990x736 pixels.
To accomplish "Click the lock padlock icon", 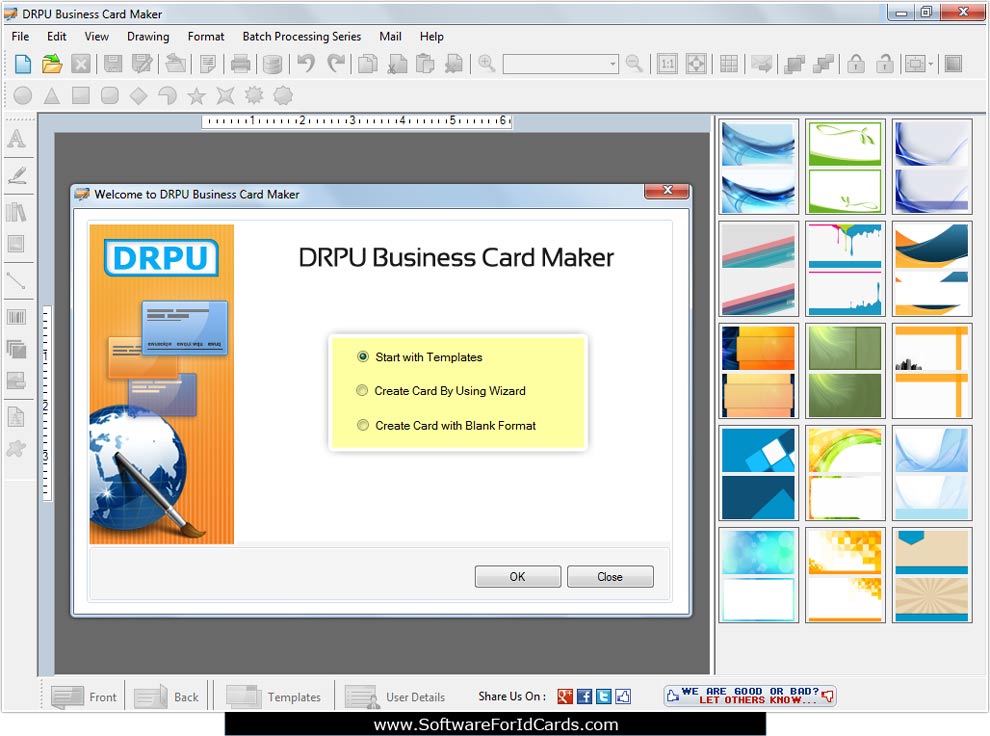I will pyautogui.click(x=856, y=64).
